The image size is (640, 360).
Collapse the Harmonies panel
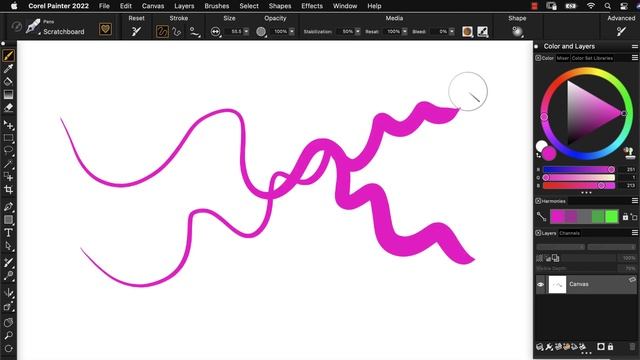point(538,201)
